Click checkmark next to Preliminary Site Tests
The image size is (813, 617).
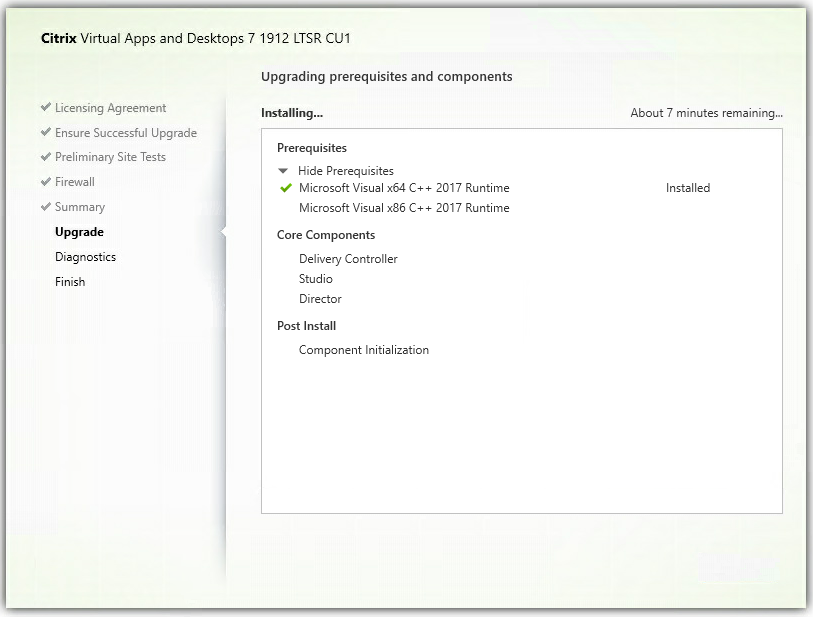tap(46, 157)
